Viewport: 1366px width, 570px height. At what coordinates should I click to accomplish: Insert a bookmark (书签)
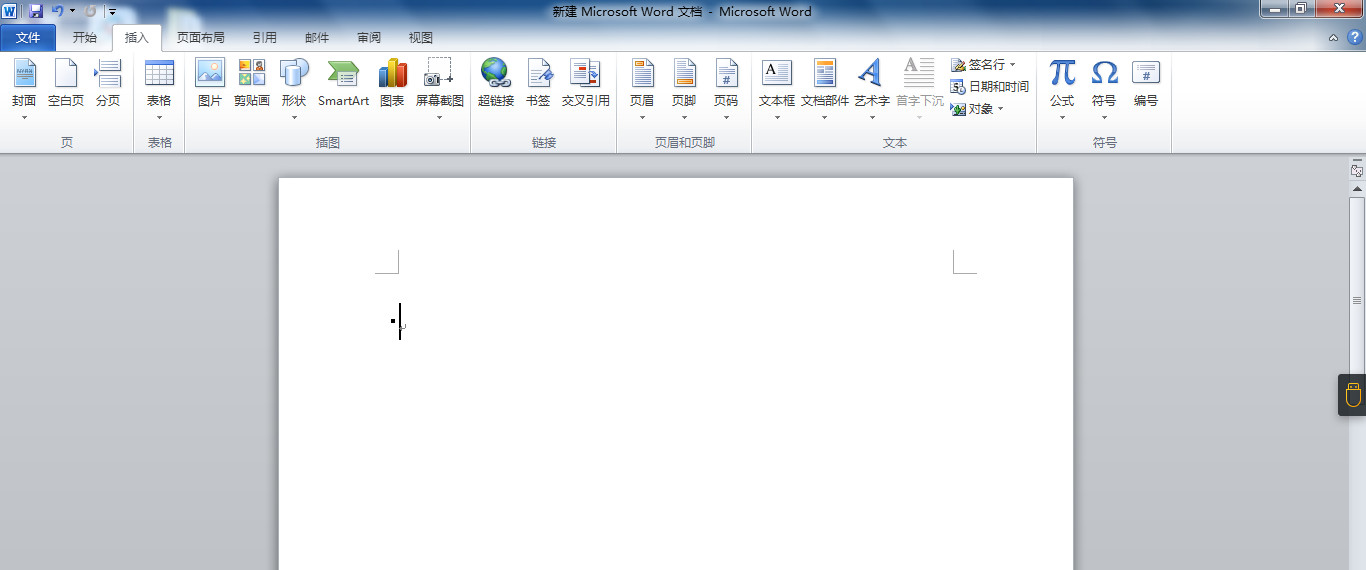(x=538, y=84)
